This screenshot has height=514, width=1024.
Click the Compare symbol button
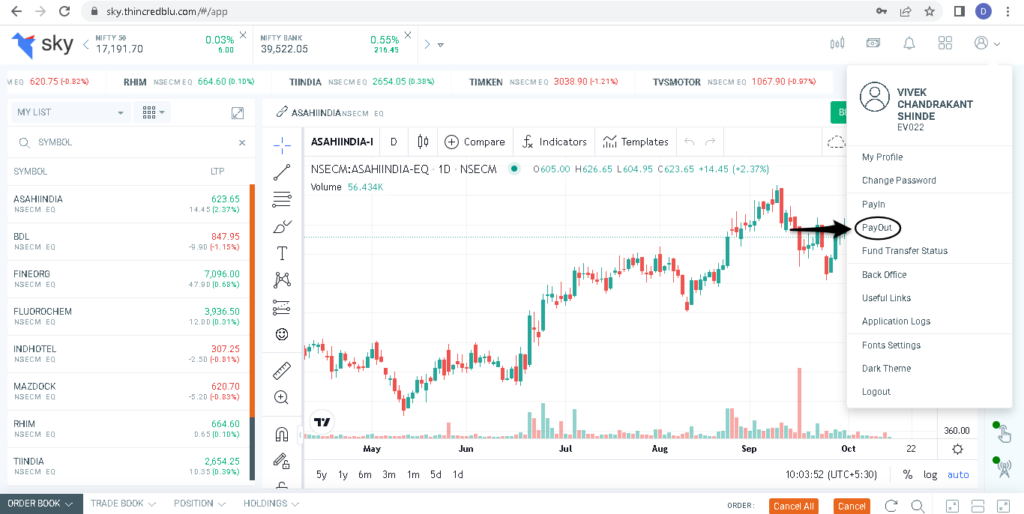tap(475, 142)
